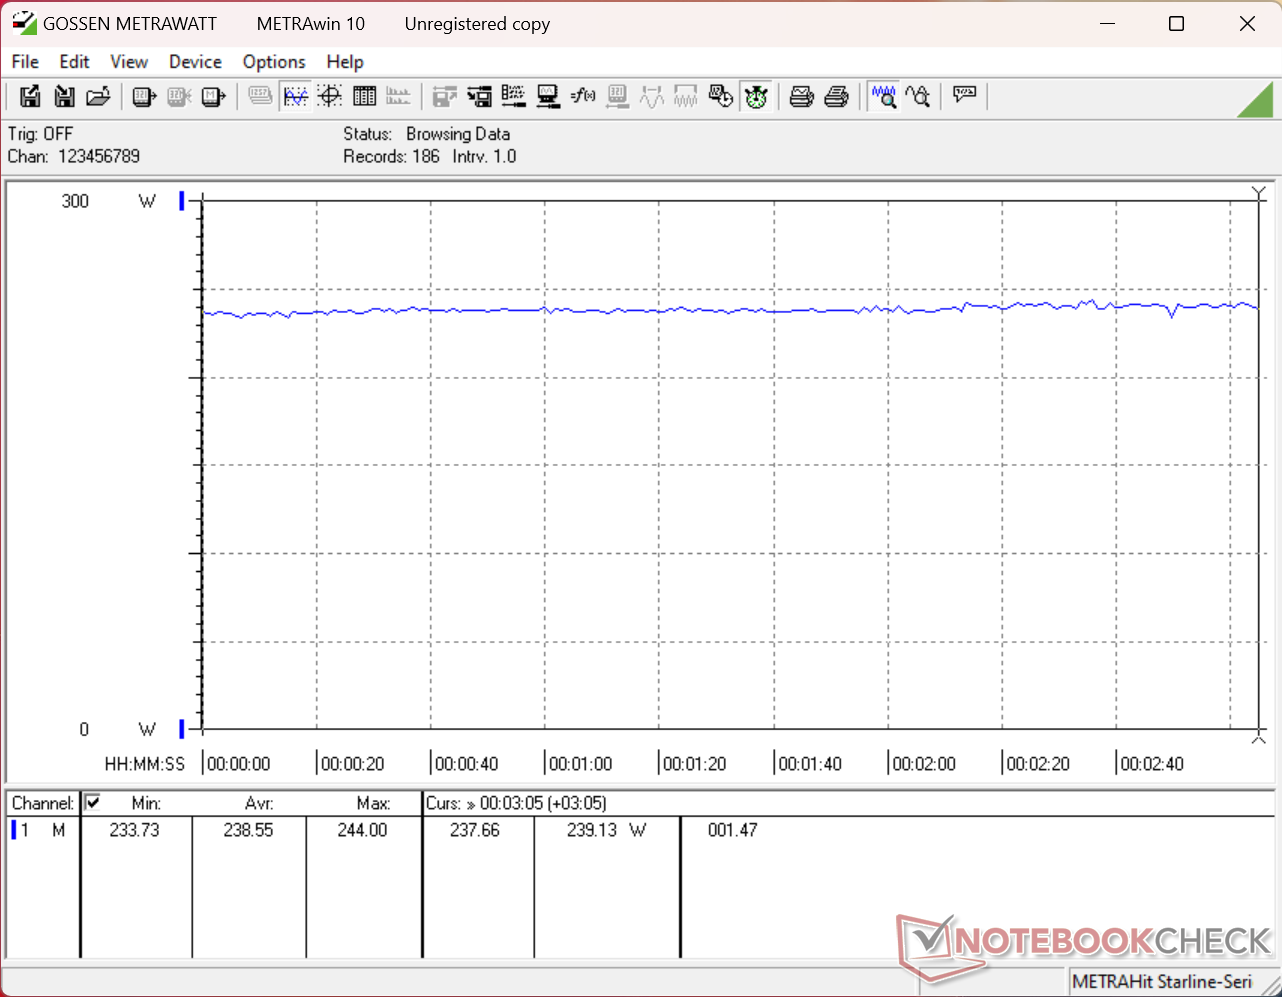Click the plain printer icon

[x=836, y=96]
